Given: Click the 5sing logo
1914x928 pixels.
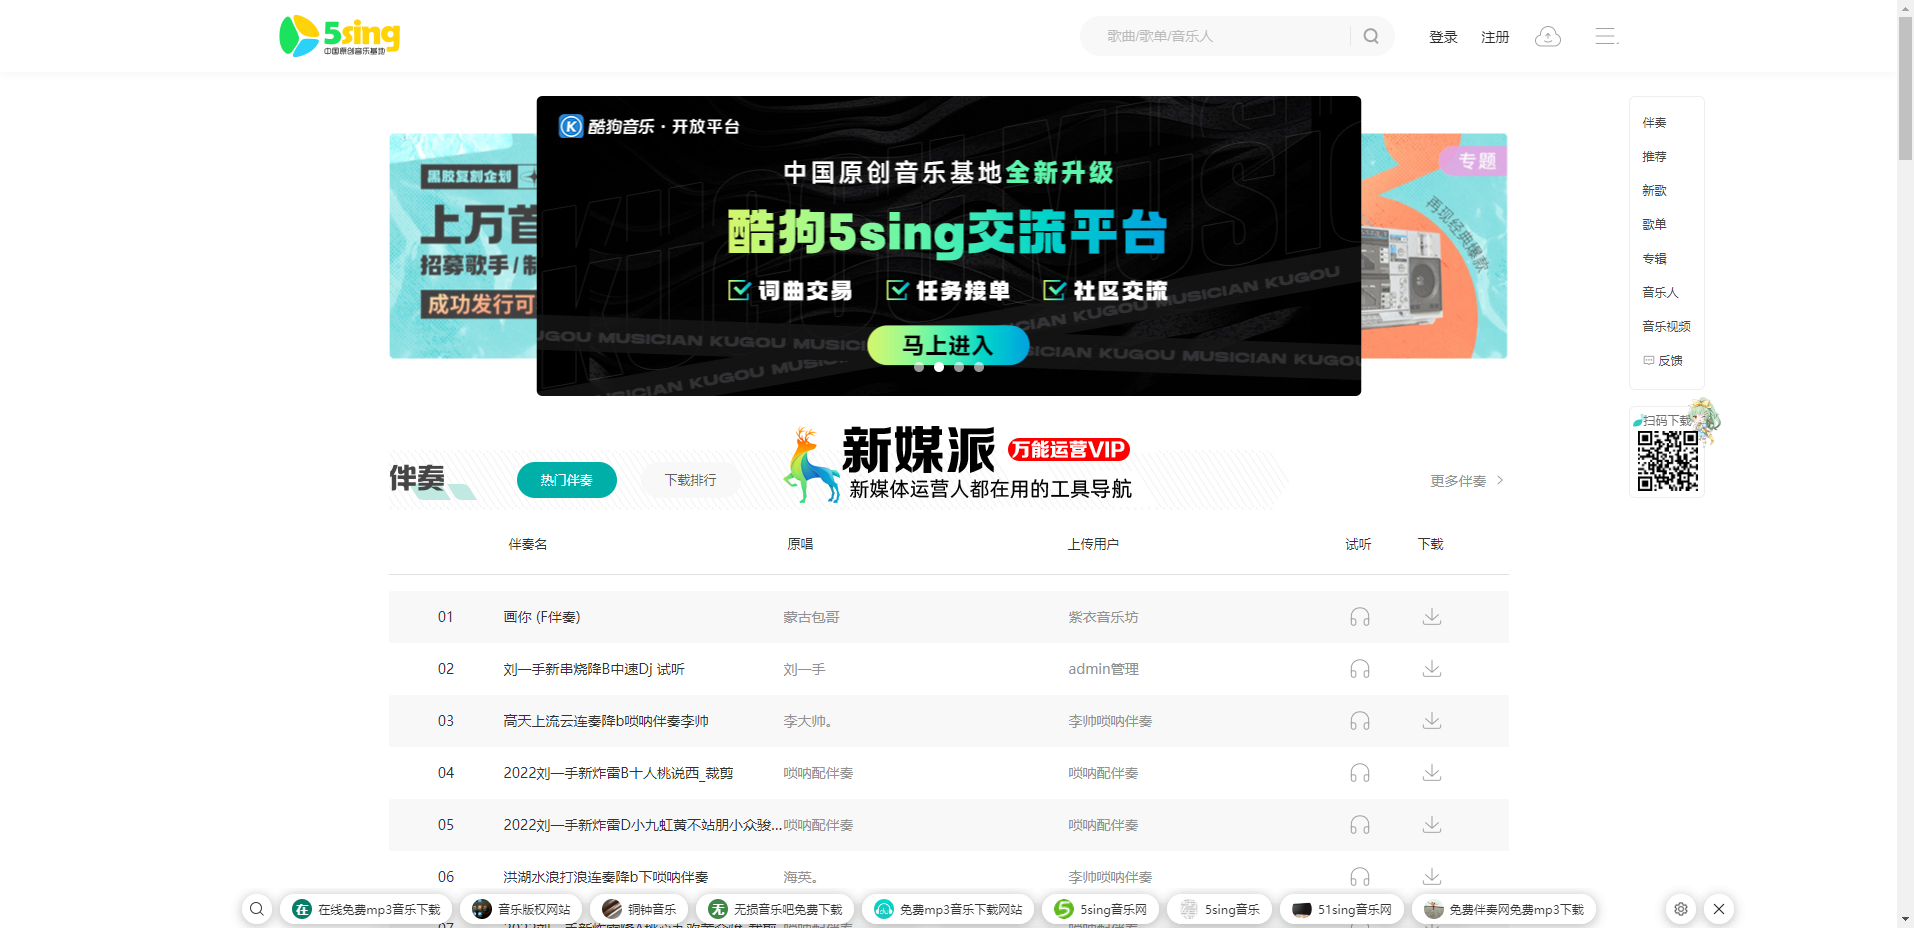Looking at the screenshot, I should point(339,36).
